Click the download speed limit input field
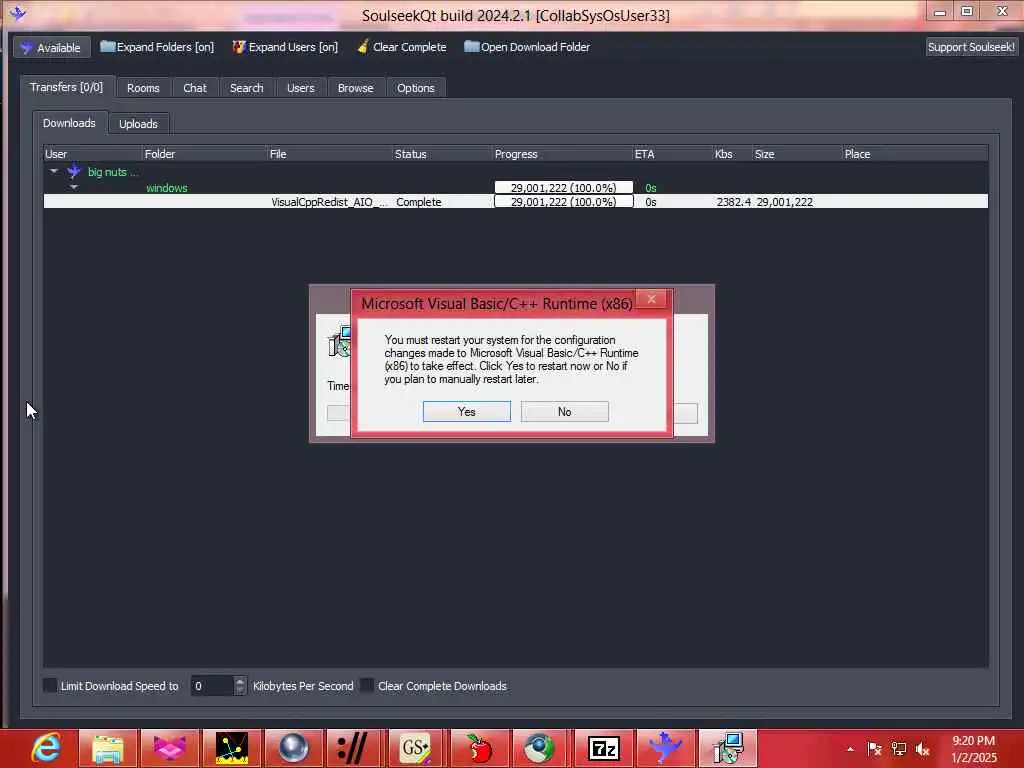 (x=212, y=686)
